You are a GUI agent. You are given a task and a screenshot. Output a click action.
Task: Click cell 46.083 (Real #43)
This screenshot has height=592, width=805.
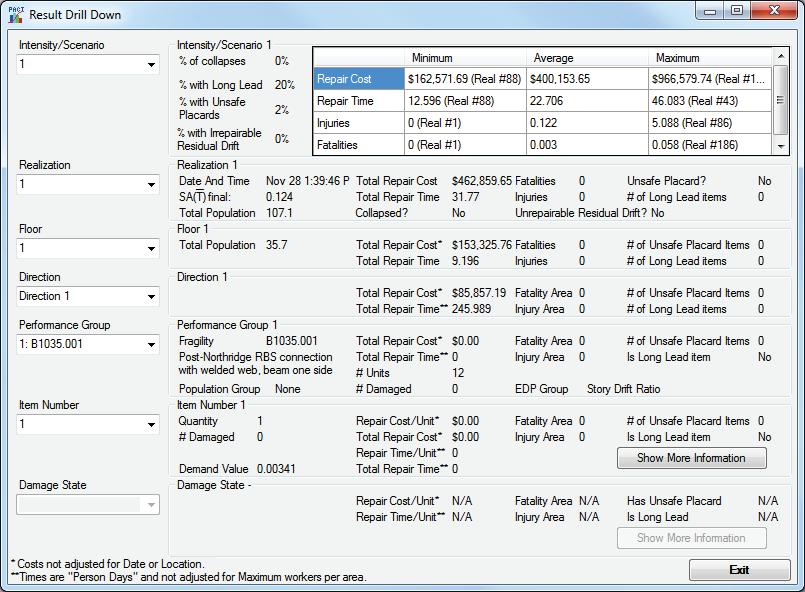(710, 101)
